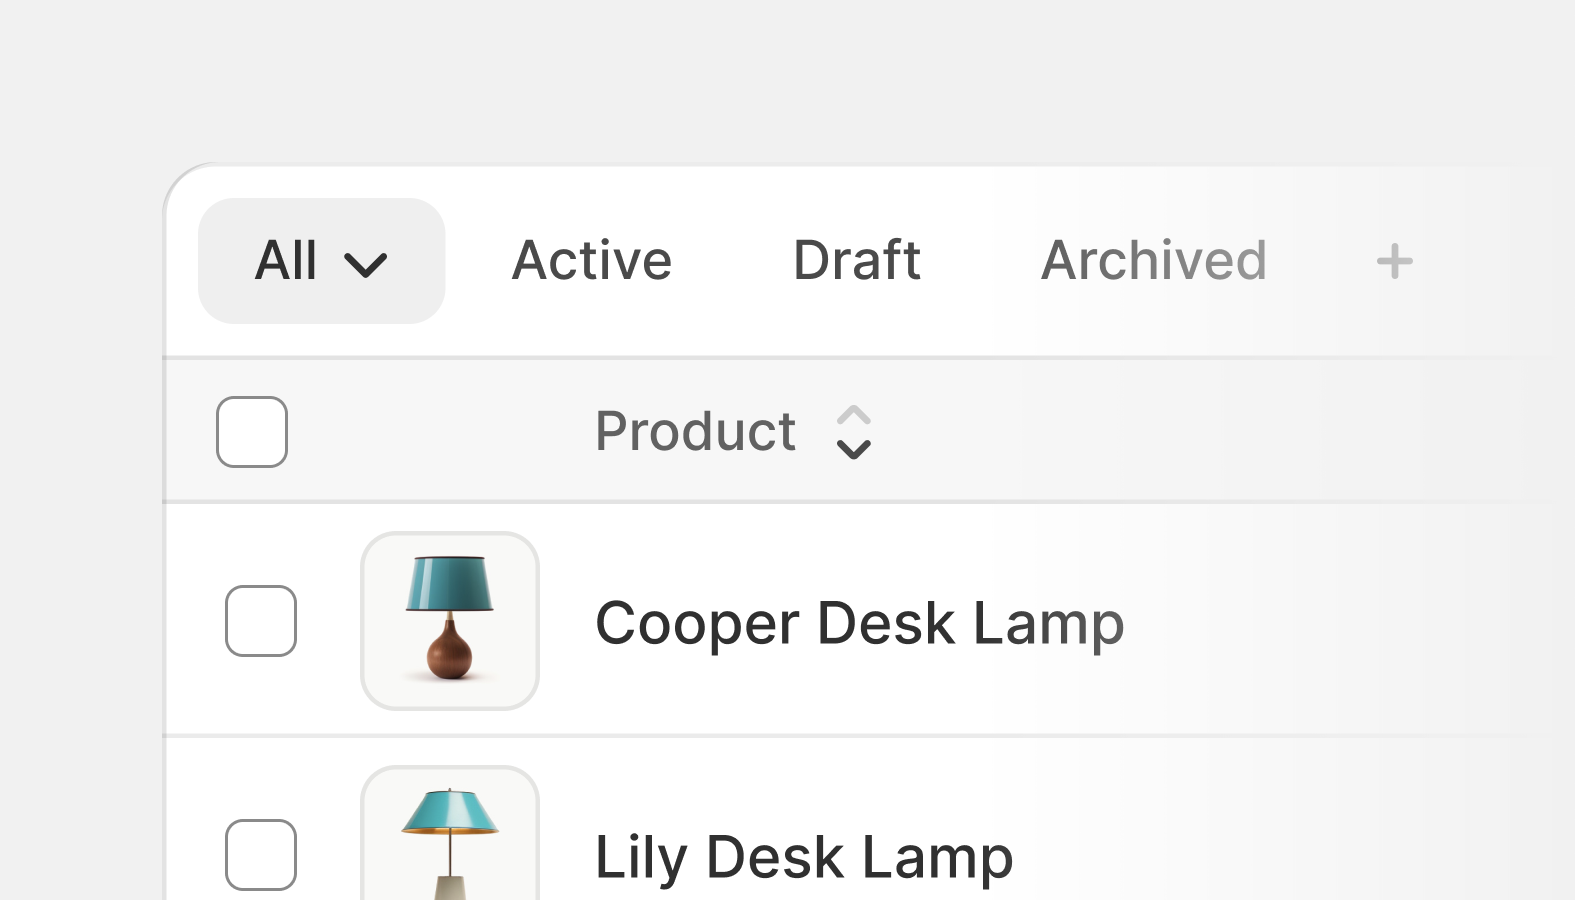
Task: Sort by the Product column header
Action: tap(695, 432)
